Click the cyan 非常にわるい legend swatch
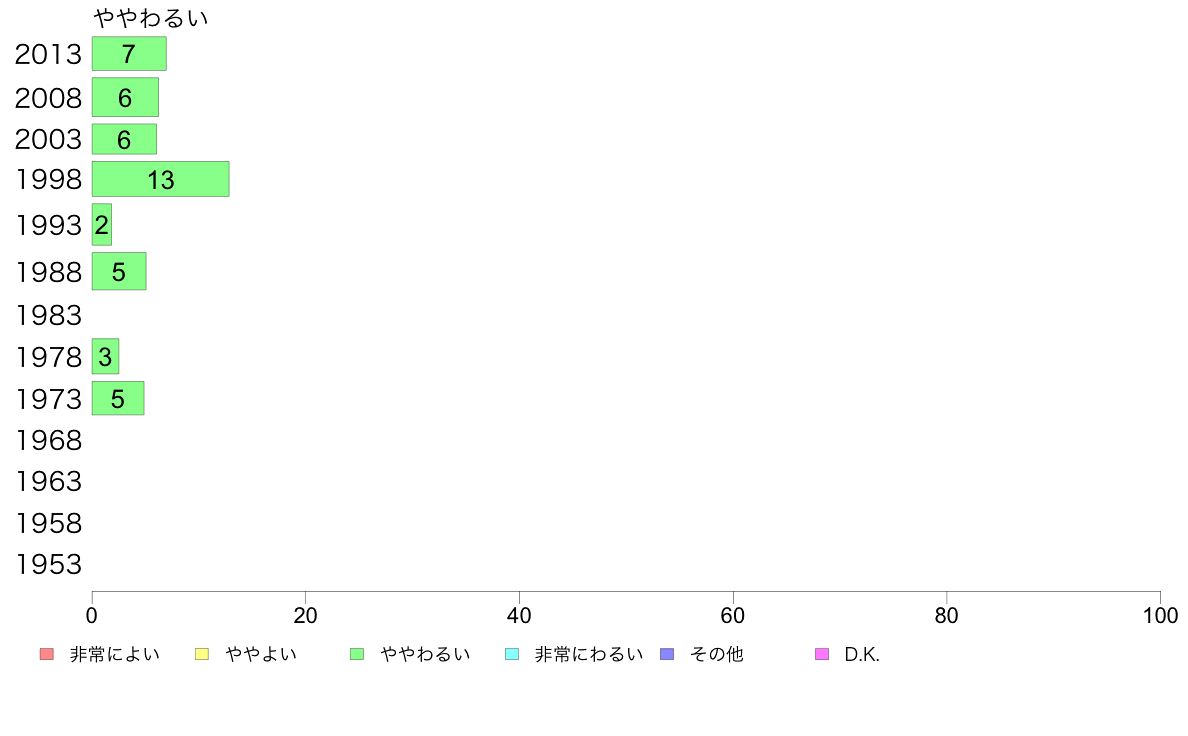The image size is (1188, 736). click(512, 654)
